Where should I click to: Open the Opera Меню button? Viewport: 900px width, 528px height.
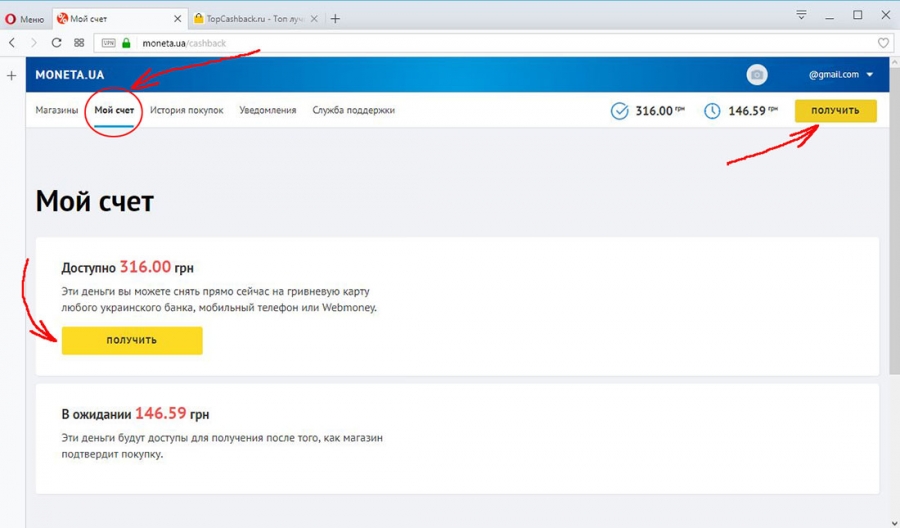point(25,19)
